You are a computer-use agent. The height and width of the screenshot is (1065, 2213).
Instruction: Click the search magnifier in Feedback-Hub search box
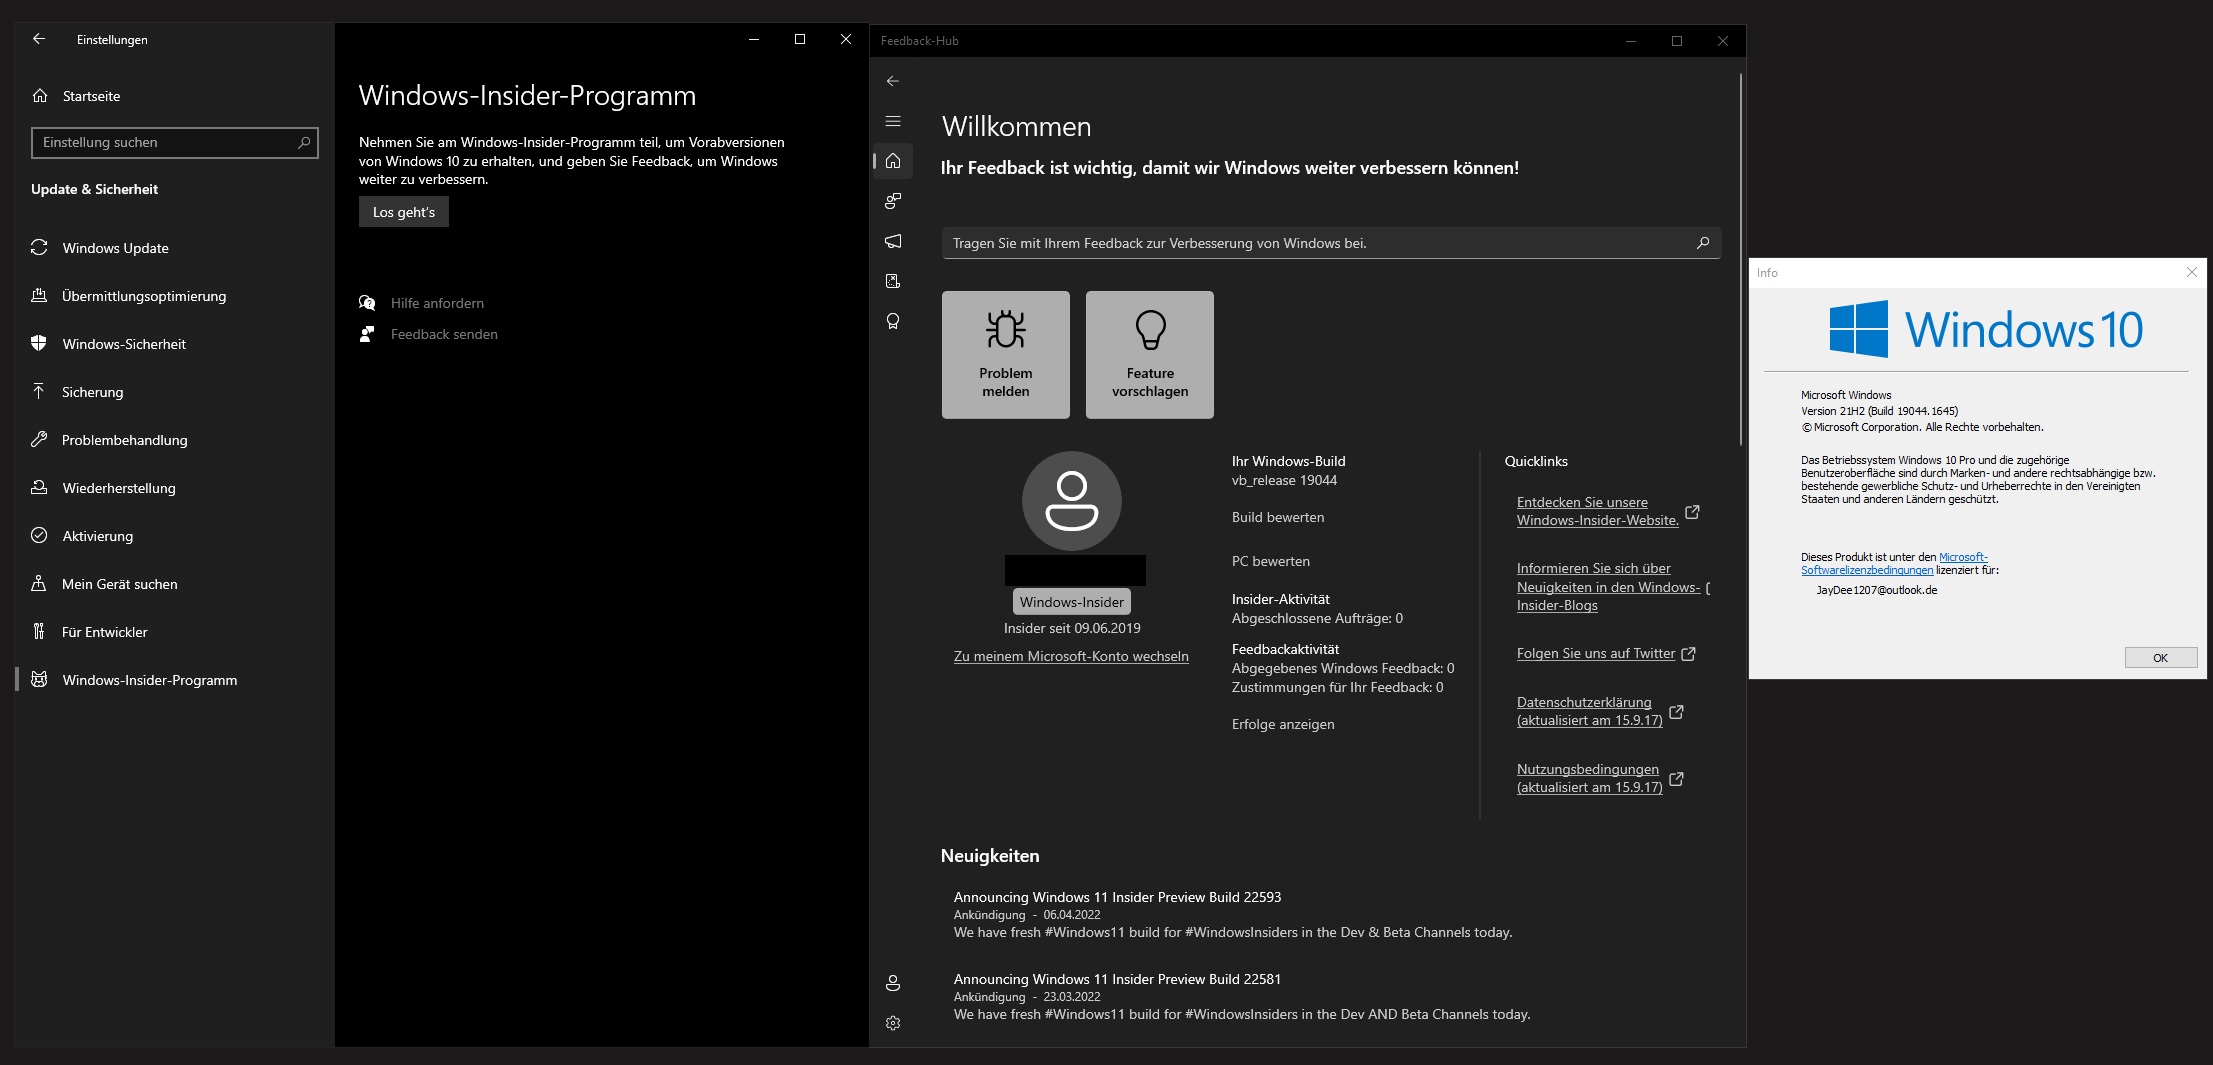coord(1703,243)
